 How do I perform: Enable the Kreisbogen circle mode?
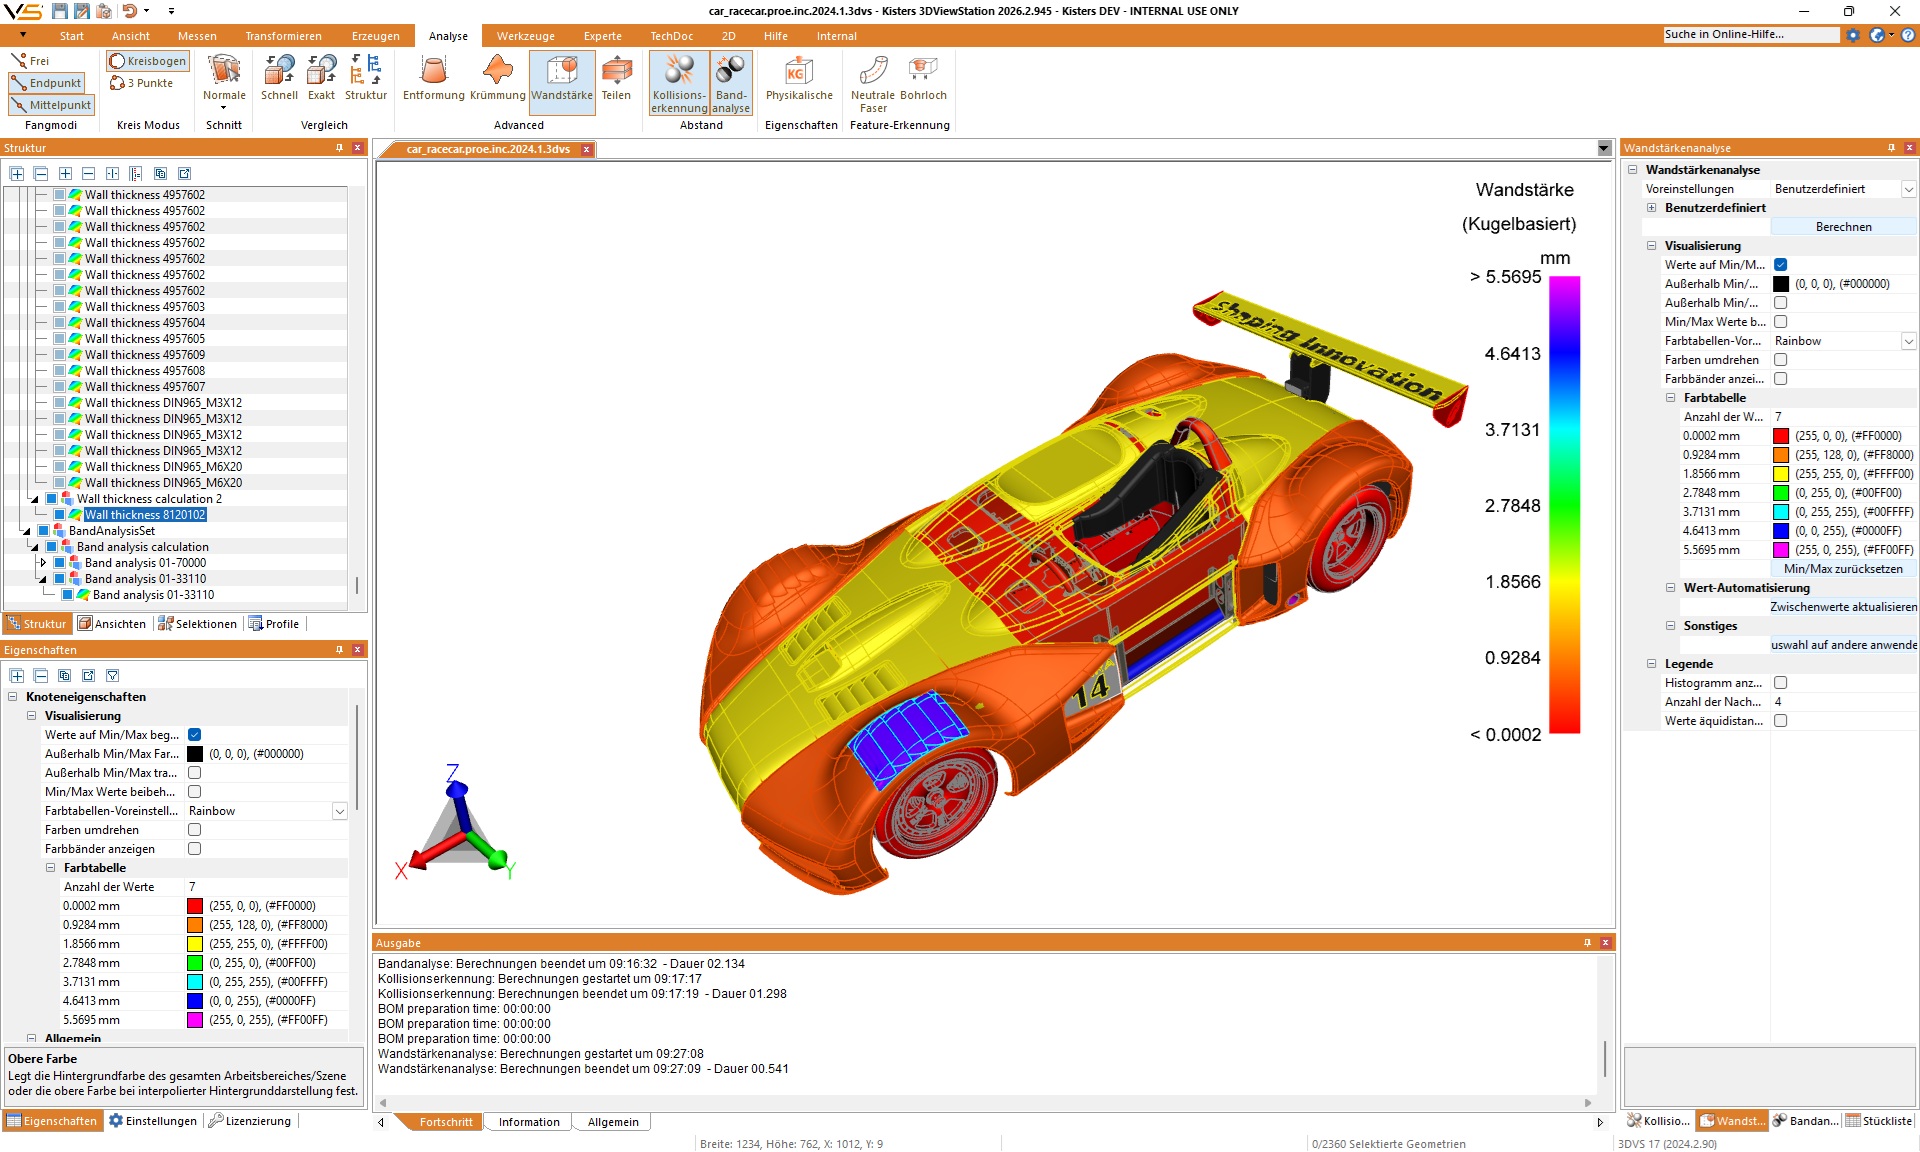click(x=148, y=61)
